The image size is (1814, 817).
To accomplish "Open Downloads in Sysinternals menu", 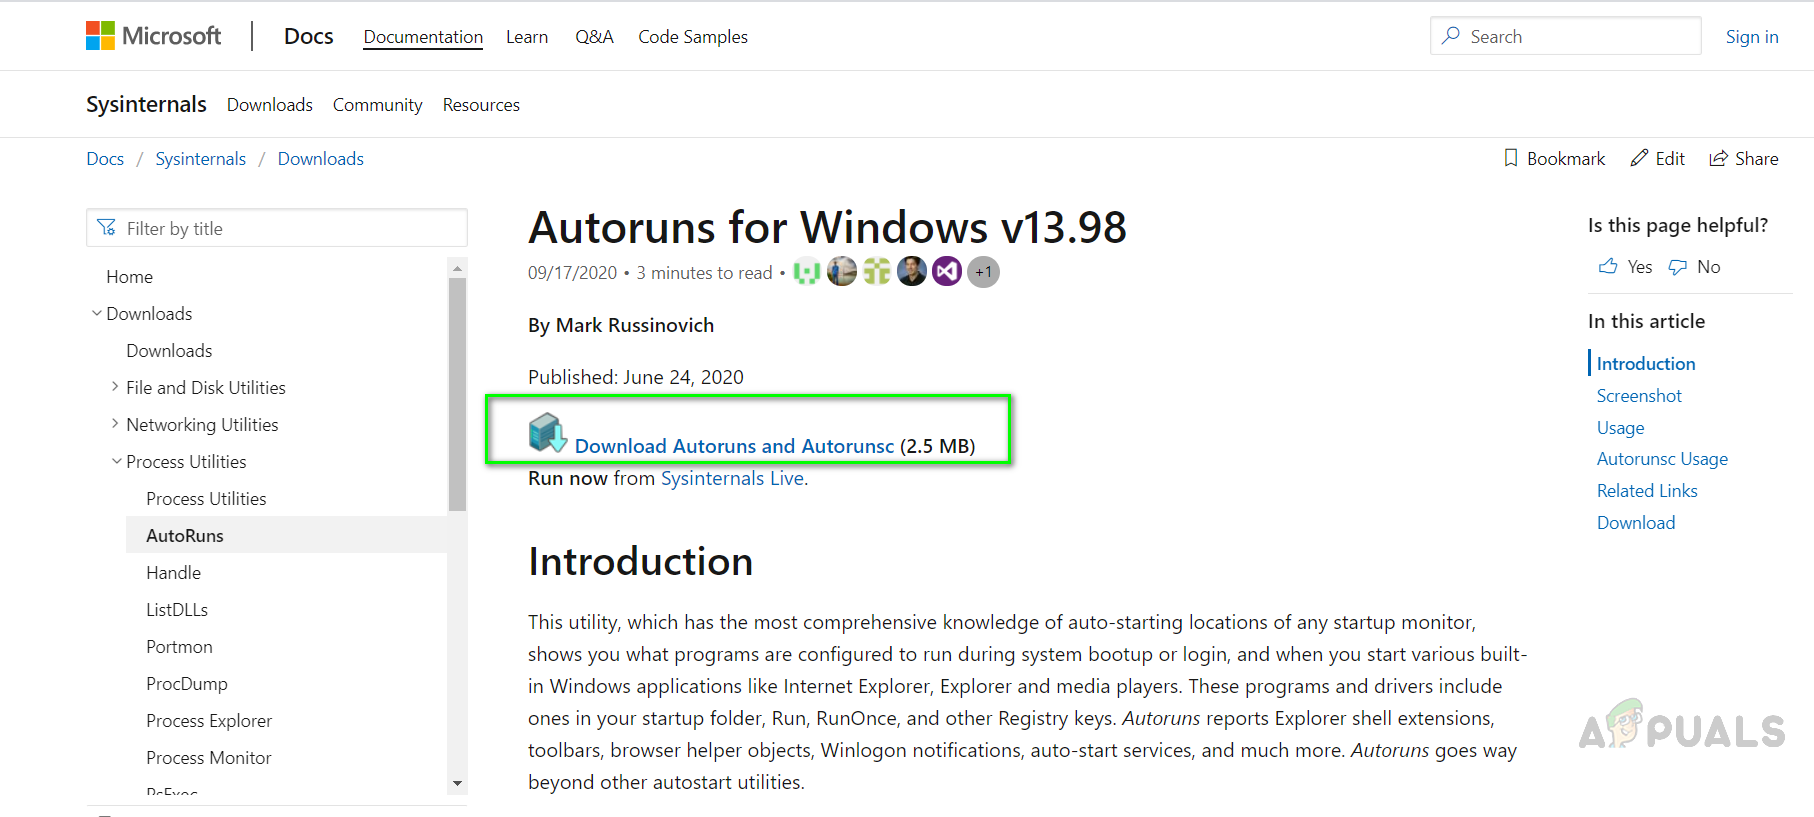I will pos(270,105).
